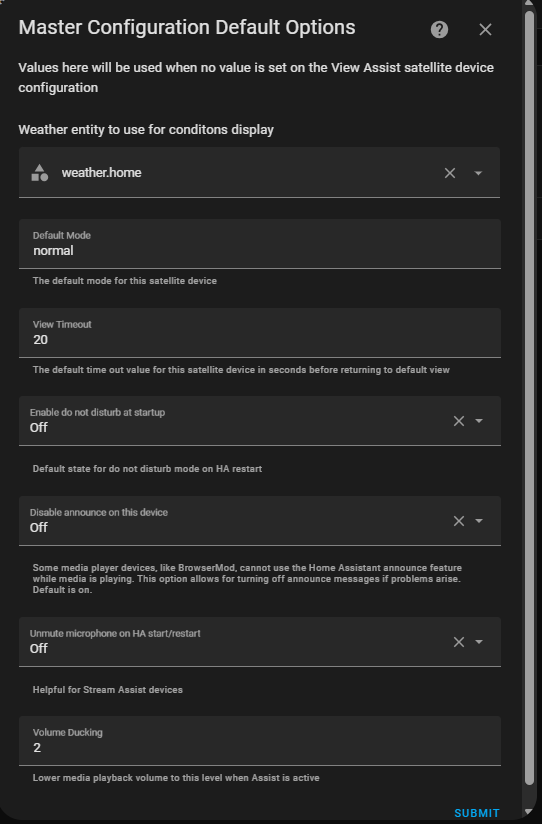Viewport: 542px width, 824px height.
Task: Open the Disable announce dropdown arrow
Action: [479, 521]
